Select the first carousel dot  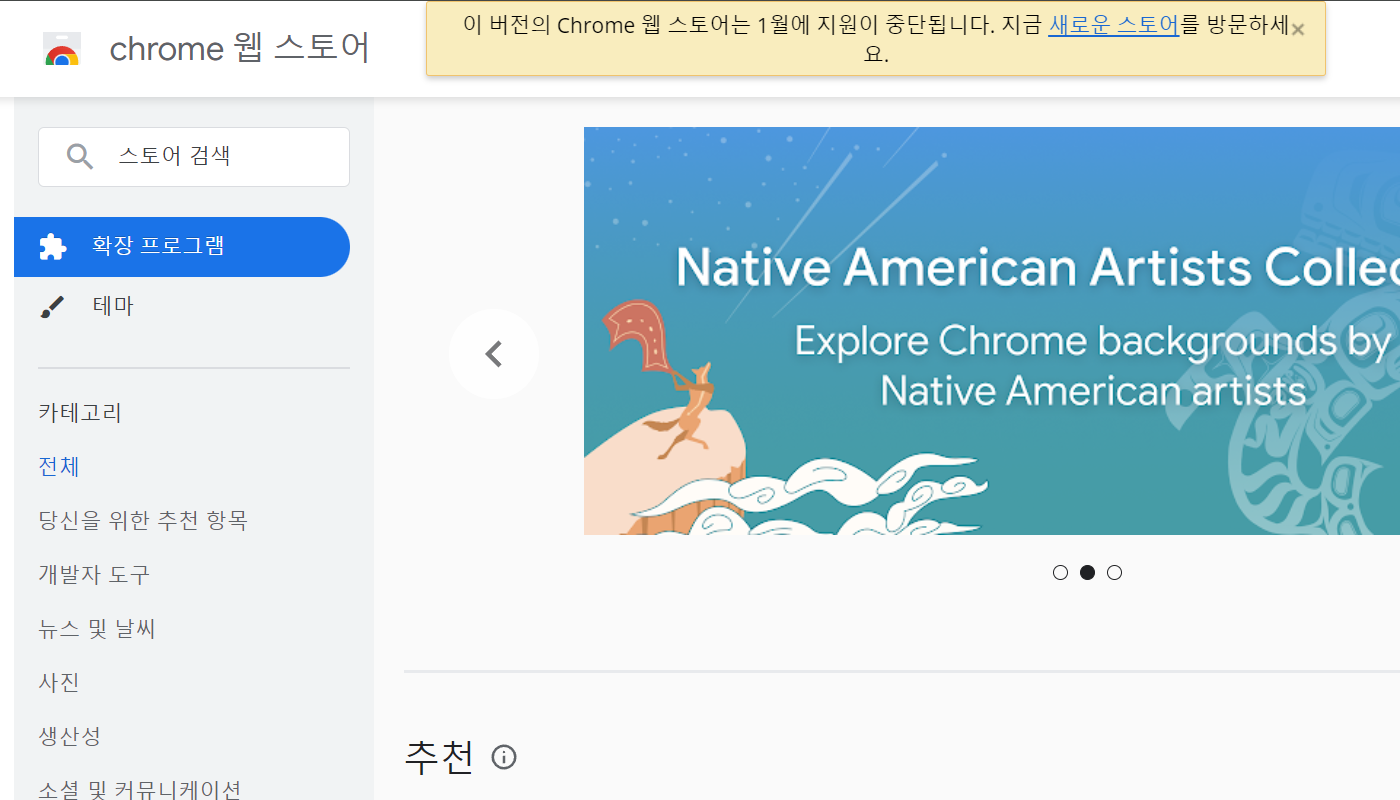coord(1060,573)
